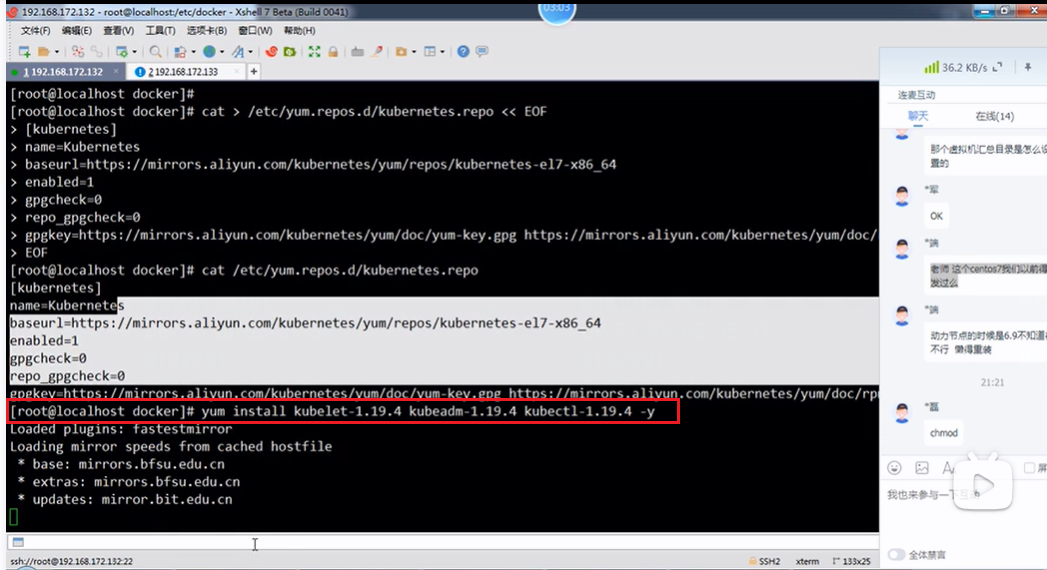Viewport: 1047px width, 570px height.
Task: Expand the globe encoding dropdown arrow
Action: (x=222, y=52)
